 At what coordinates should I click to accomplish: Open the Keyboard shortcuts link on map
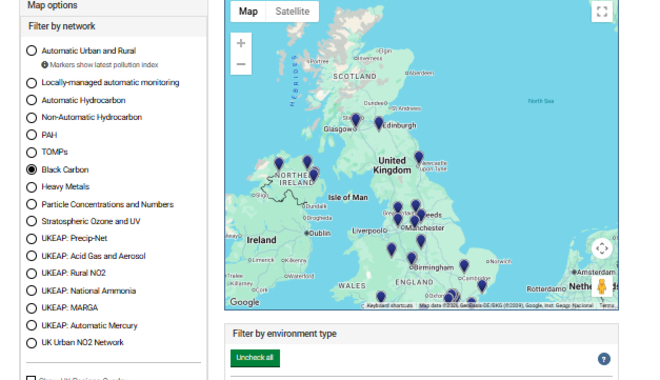pos(389,306)
